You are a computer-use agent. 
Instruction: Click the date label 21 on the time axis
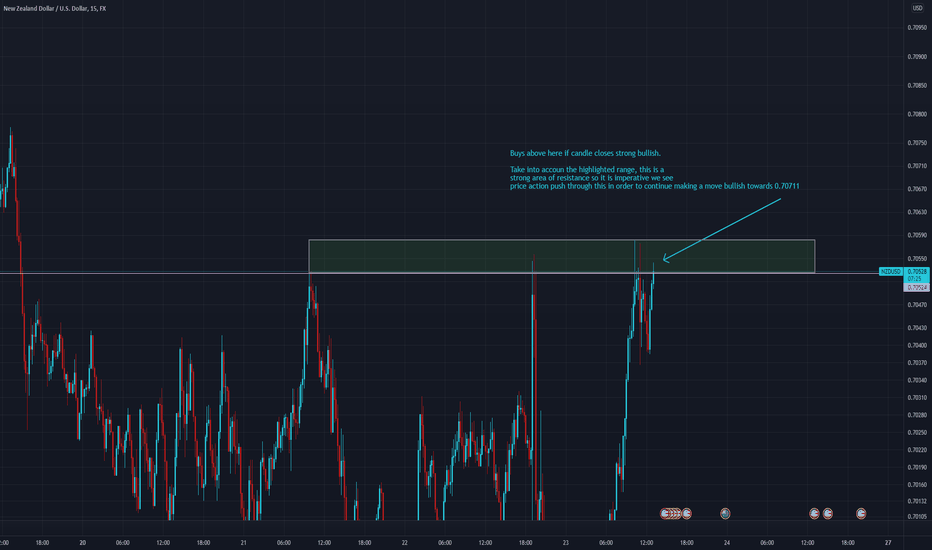click(x=244, y=542)
